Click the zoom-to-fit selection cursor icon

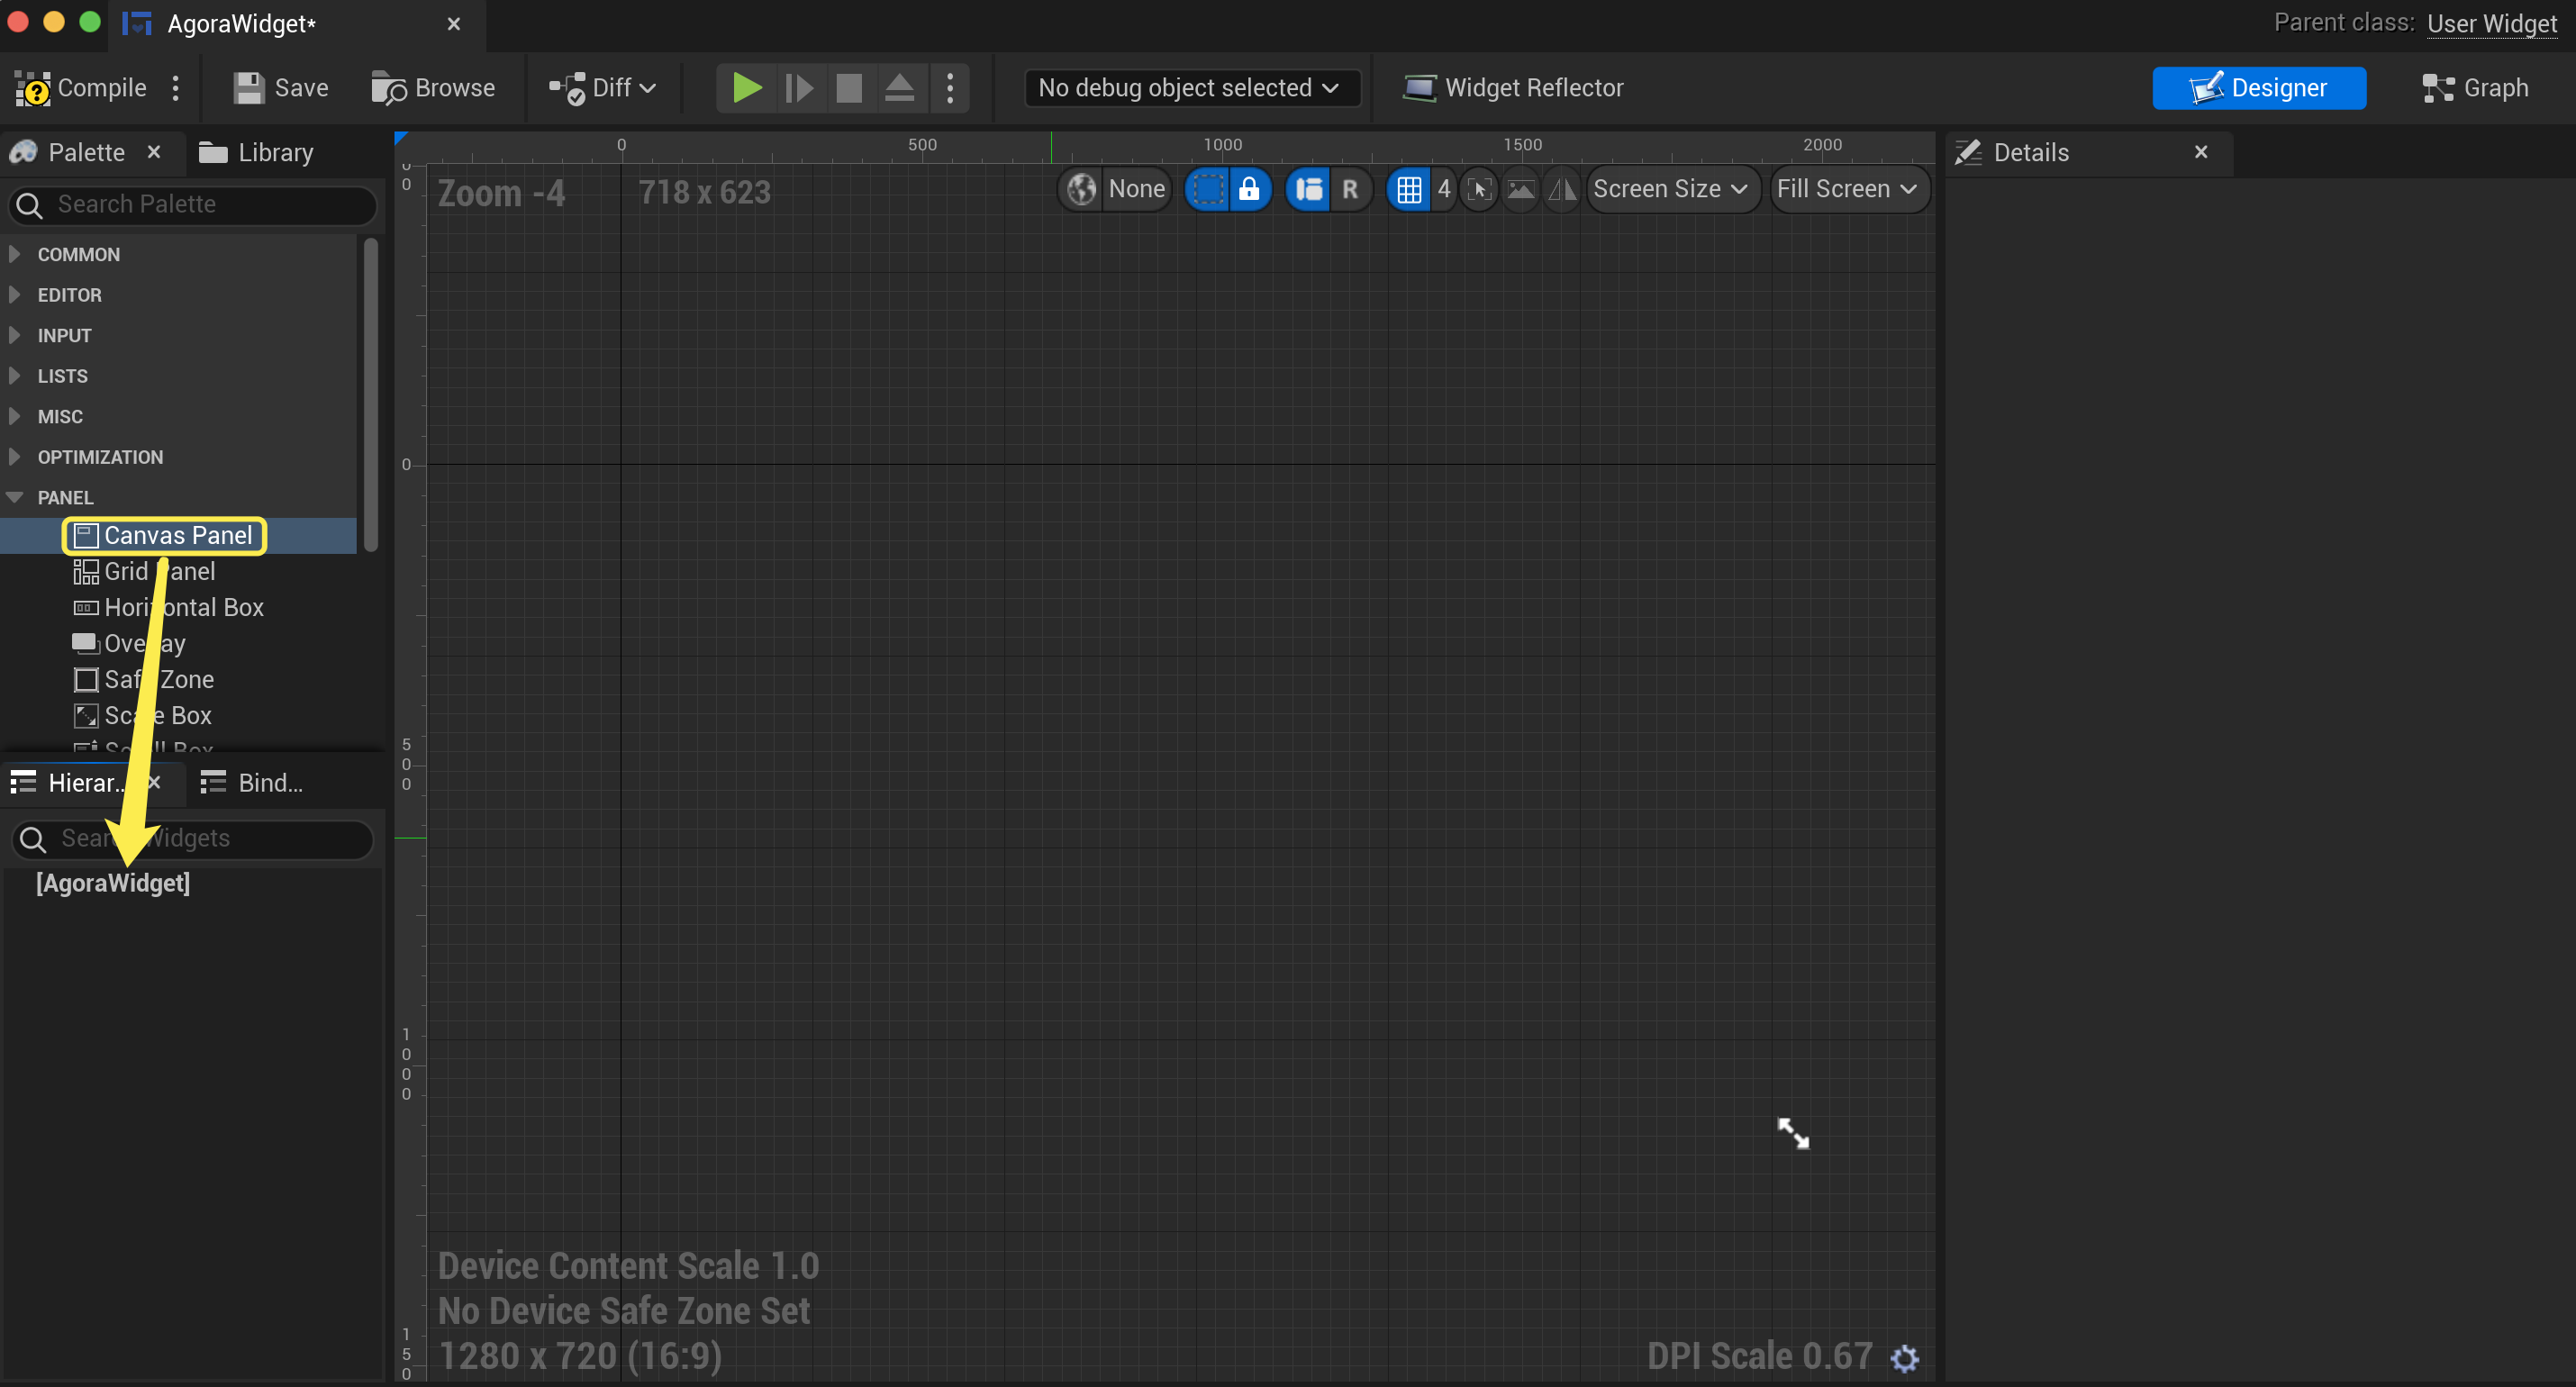click(x=1479, y=189)
